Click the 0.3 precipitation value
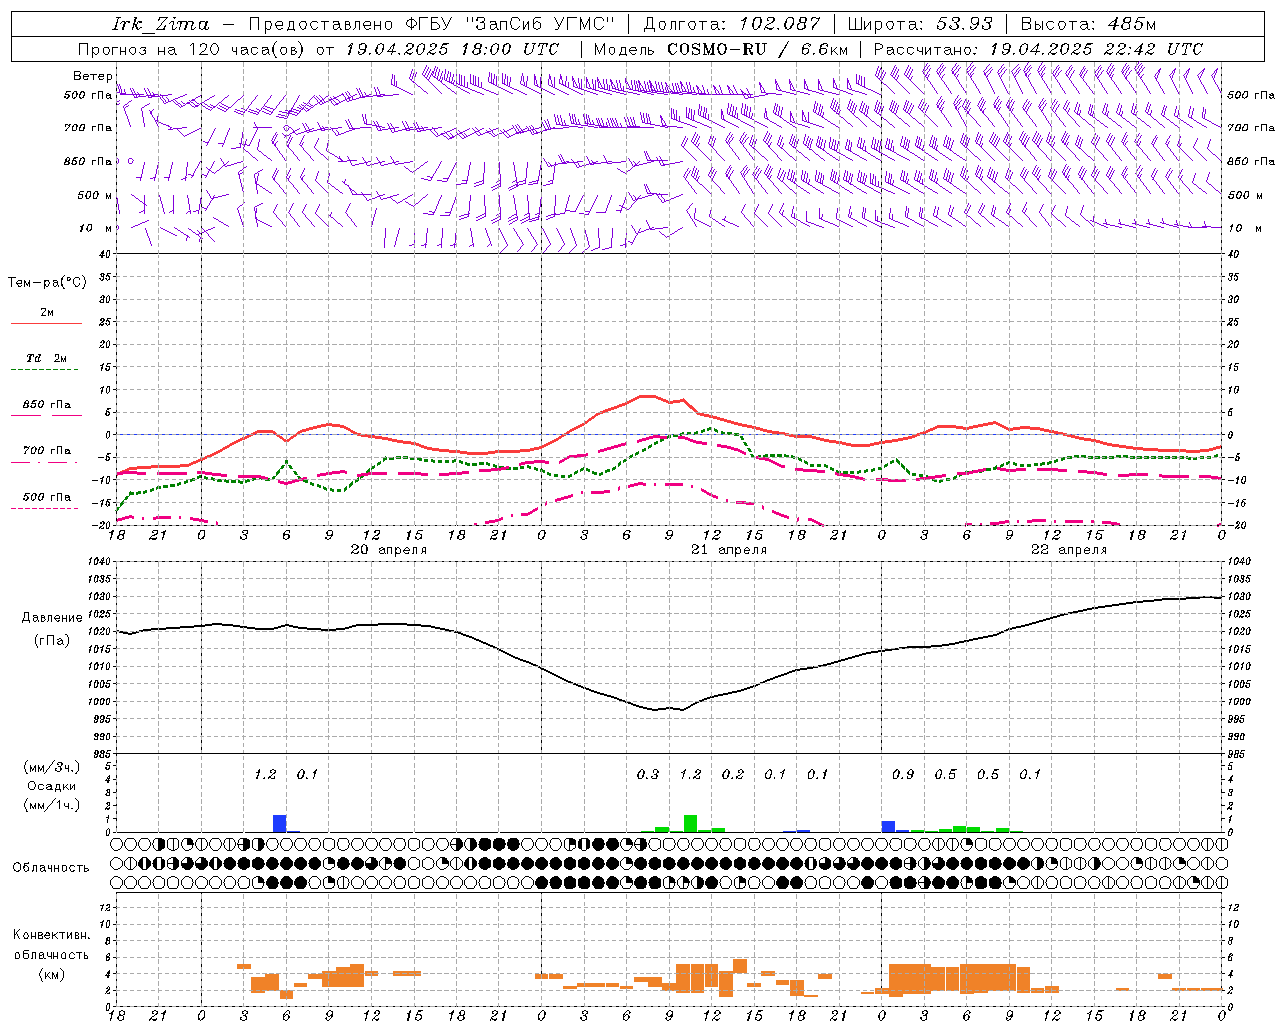Viewport: 1280px width, 1024px height. coord(648,774)
